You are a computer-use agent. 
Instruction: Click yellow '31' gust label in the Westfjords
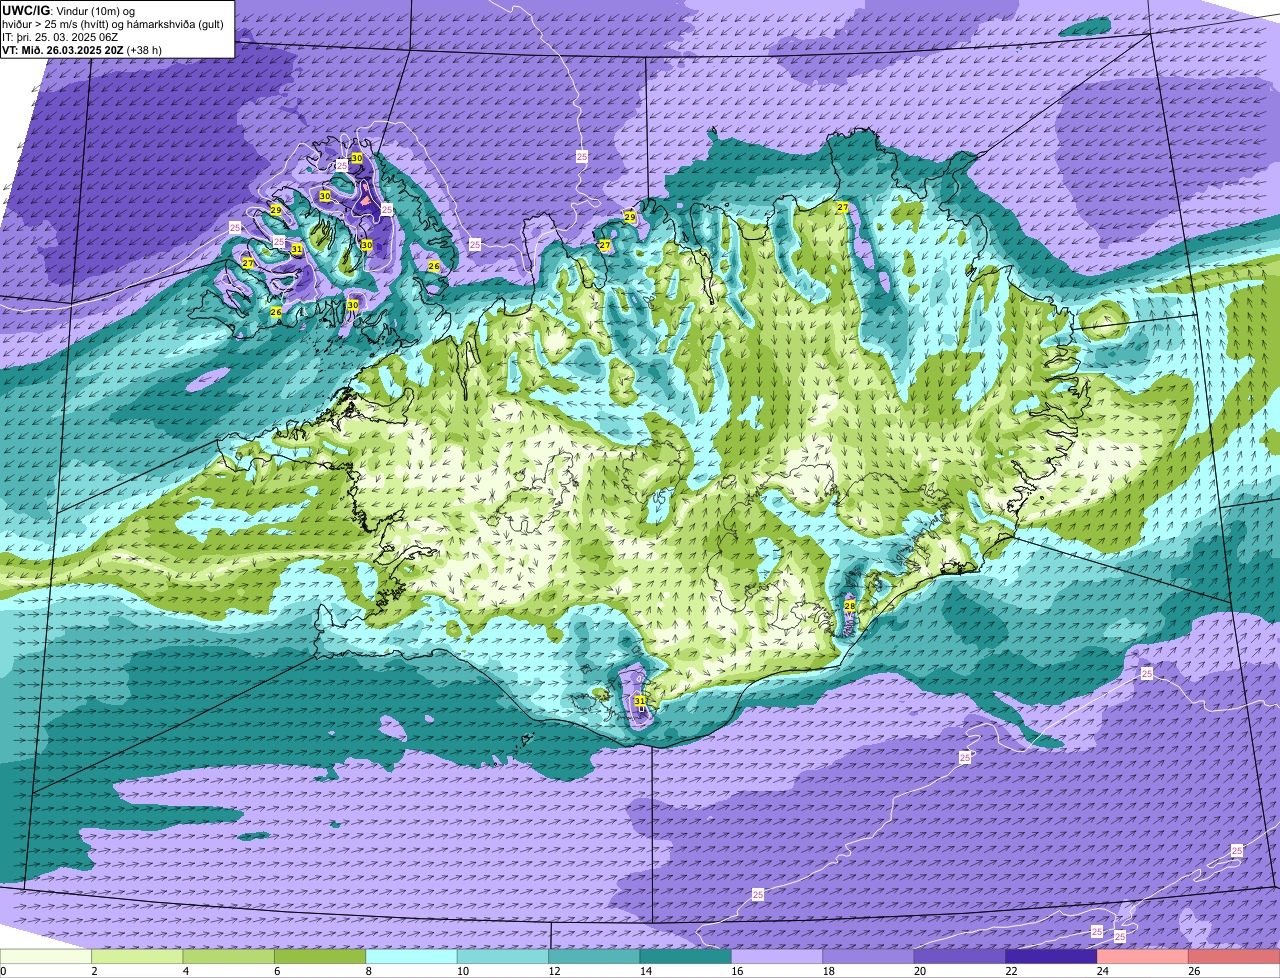pyautogui.click(x=297, y=249)
